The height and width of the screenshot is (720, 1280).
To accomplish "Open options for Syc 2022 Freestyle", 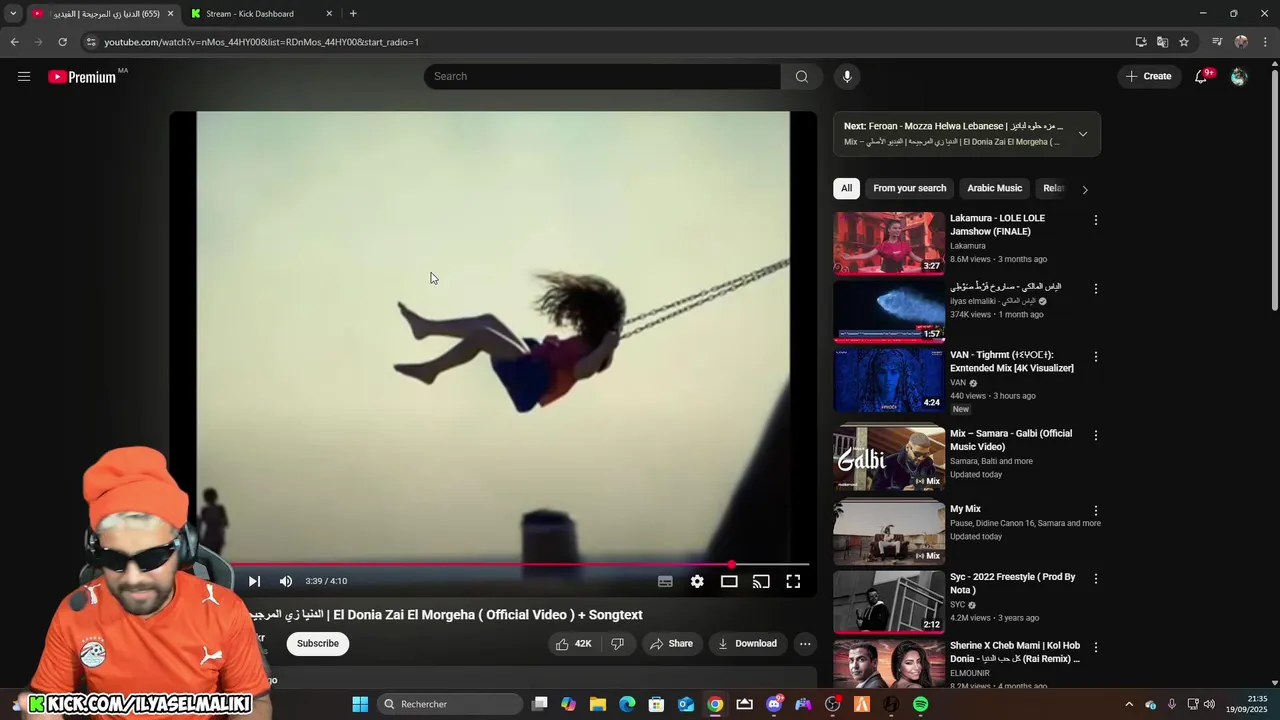I will (1096, 579).
